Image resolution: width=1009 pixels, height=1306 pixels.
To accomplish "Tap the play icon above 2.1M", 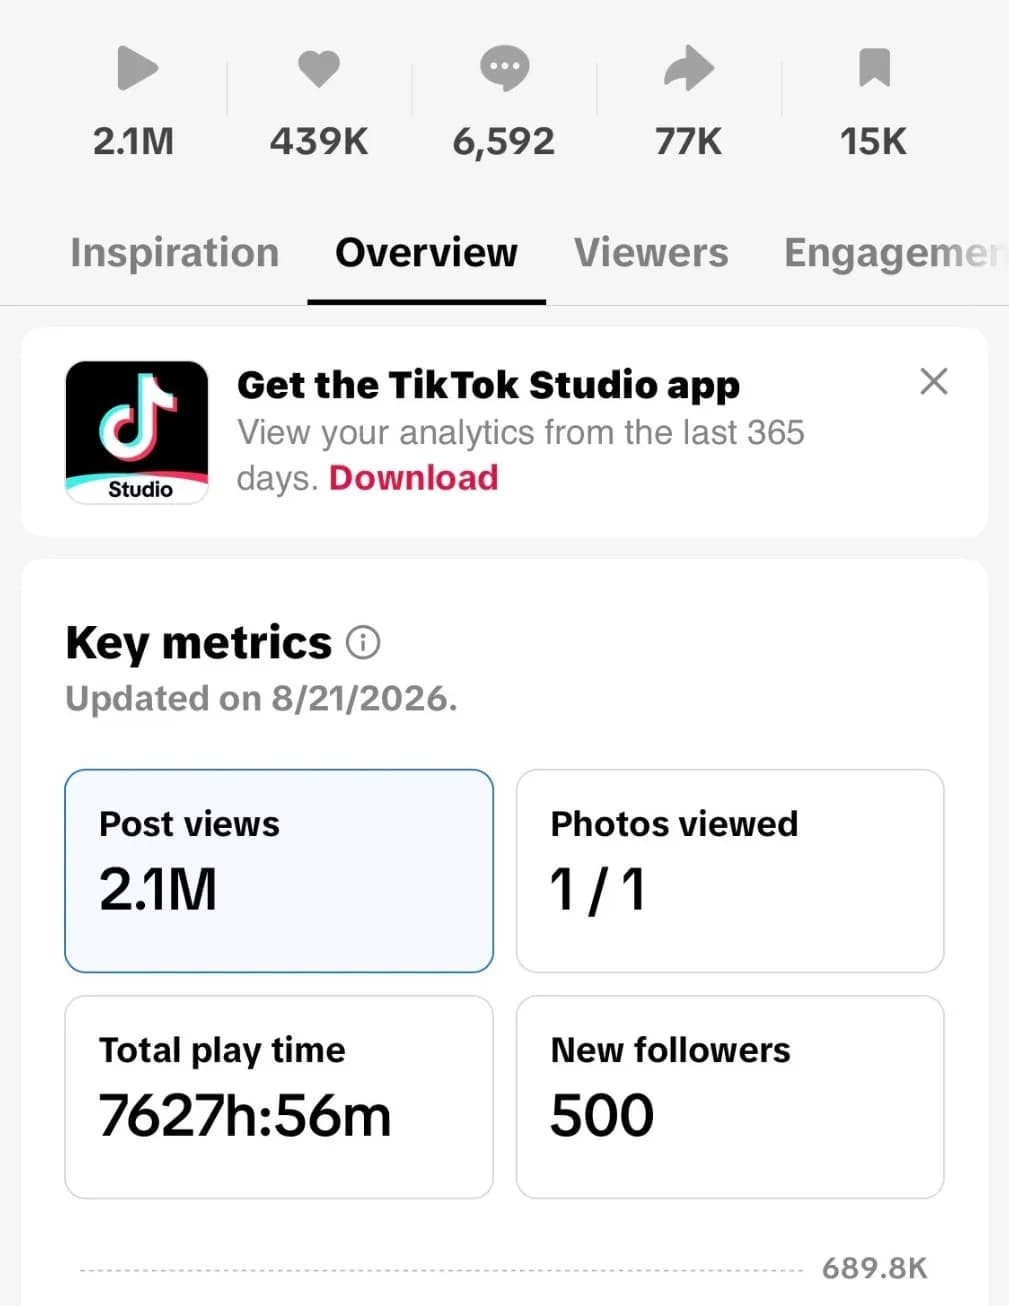I will coord(137,69).
